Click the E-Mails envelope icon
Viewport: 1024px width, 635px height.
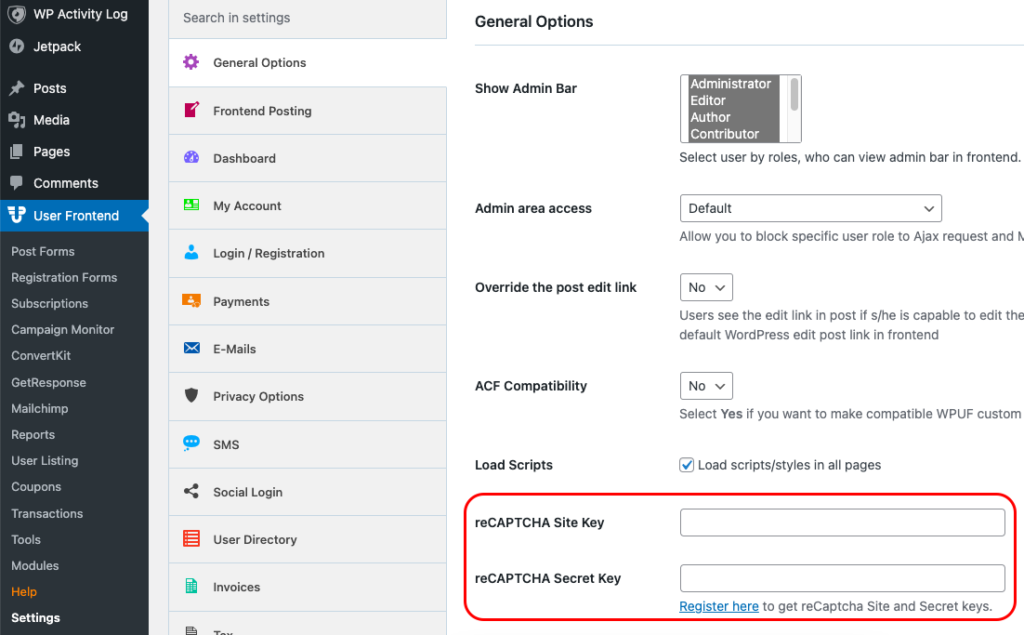point(192,348)
